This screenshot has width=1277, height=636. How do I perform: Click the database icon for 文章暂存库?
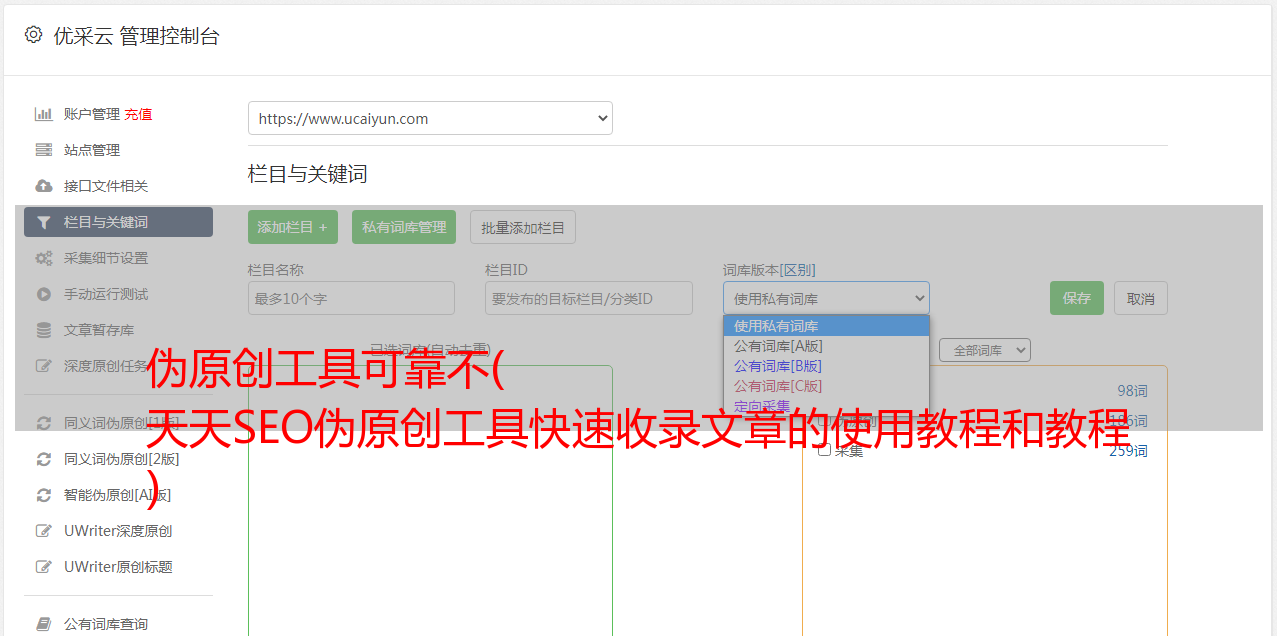coord(44,330)
